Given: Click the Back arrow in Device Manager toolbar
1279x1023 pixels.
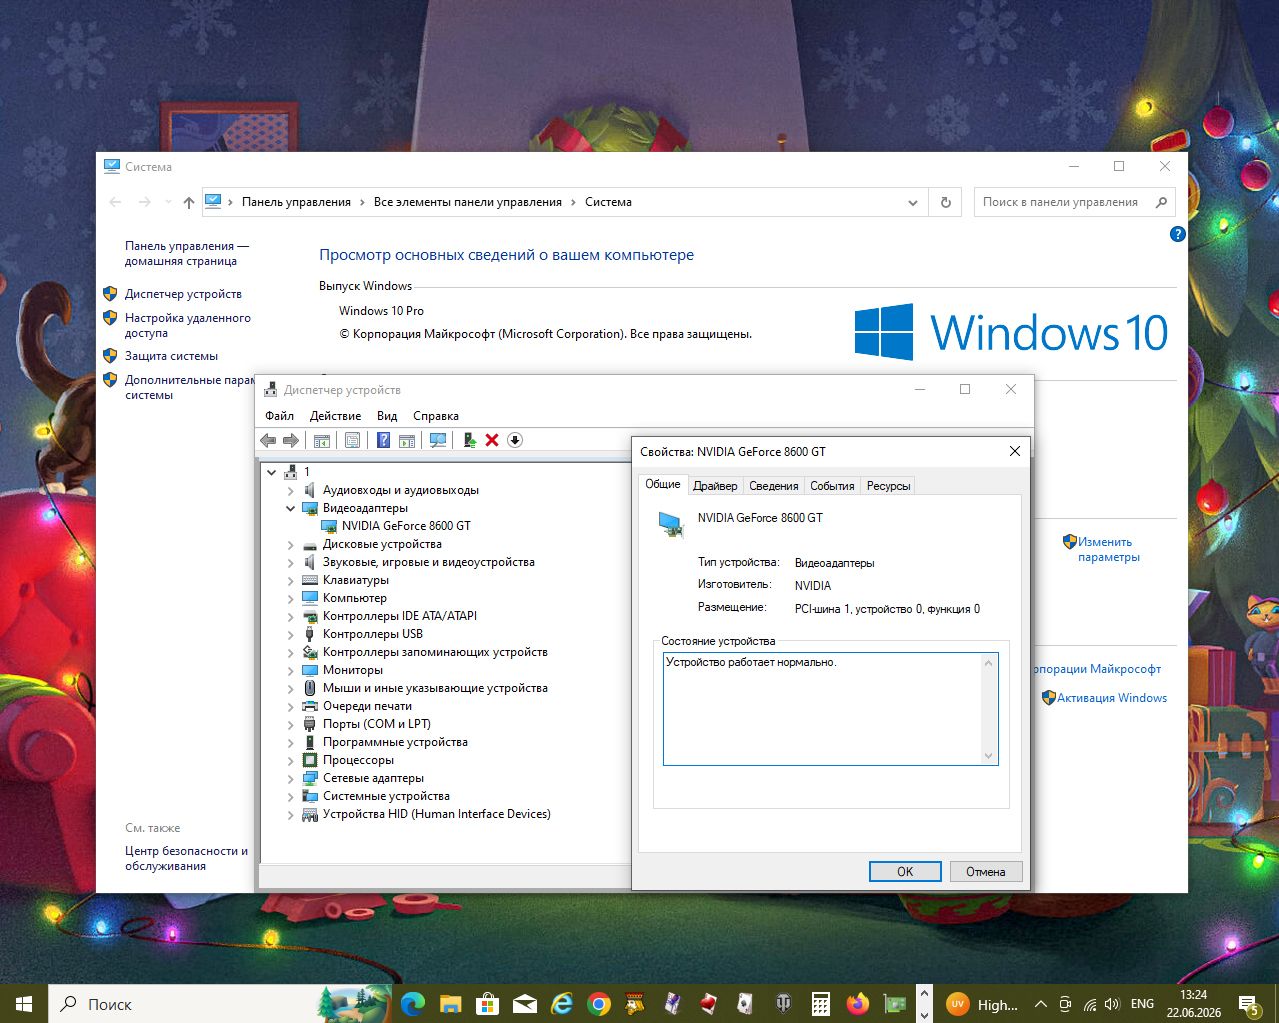Looking at the screenshot, I should (268, 440).
